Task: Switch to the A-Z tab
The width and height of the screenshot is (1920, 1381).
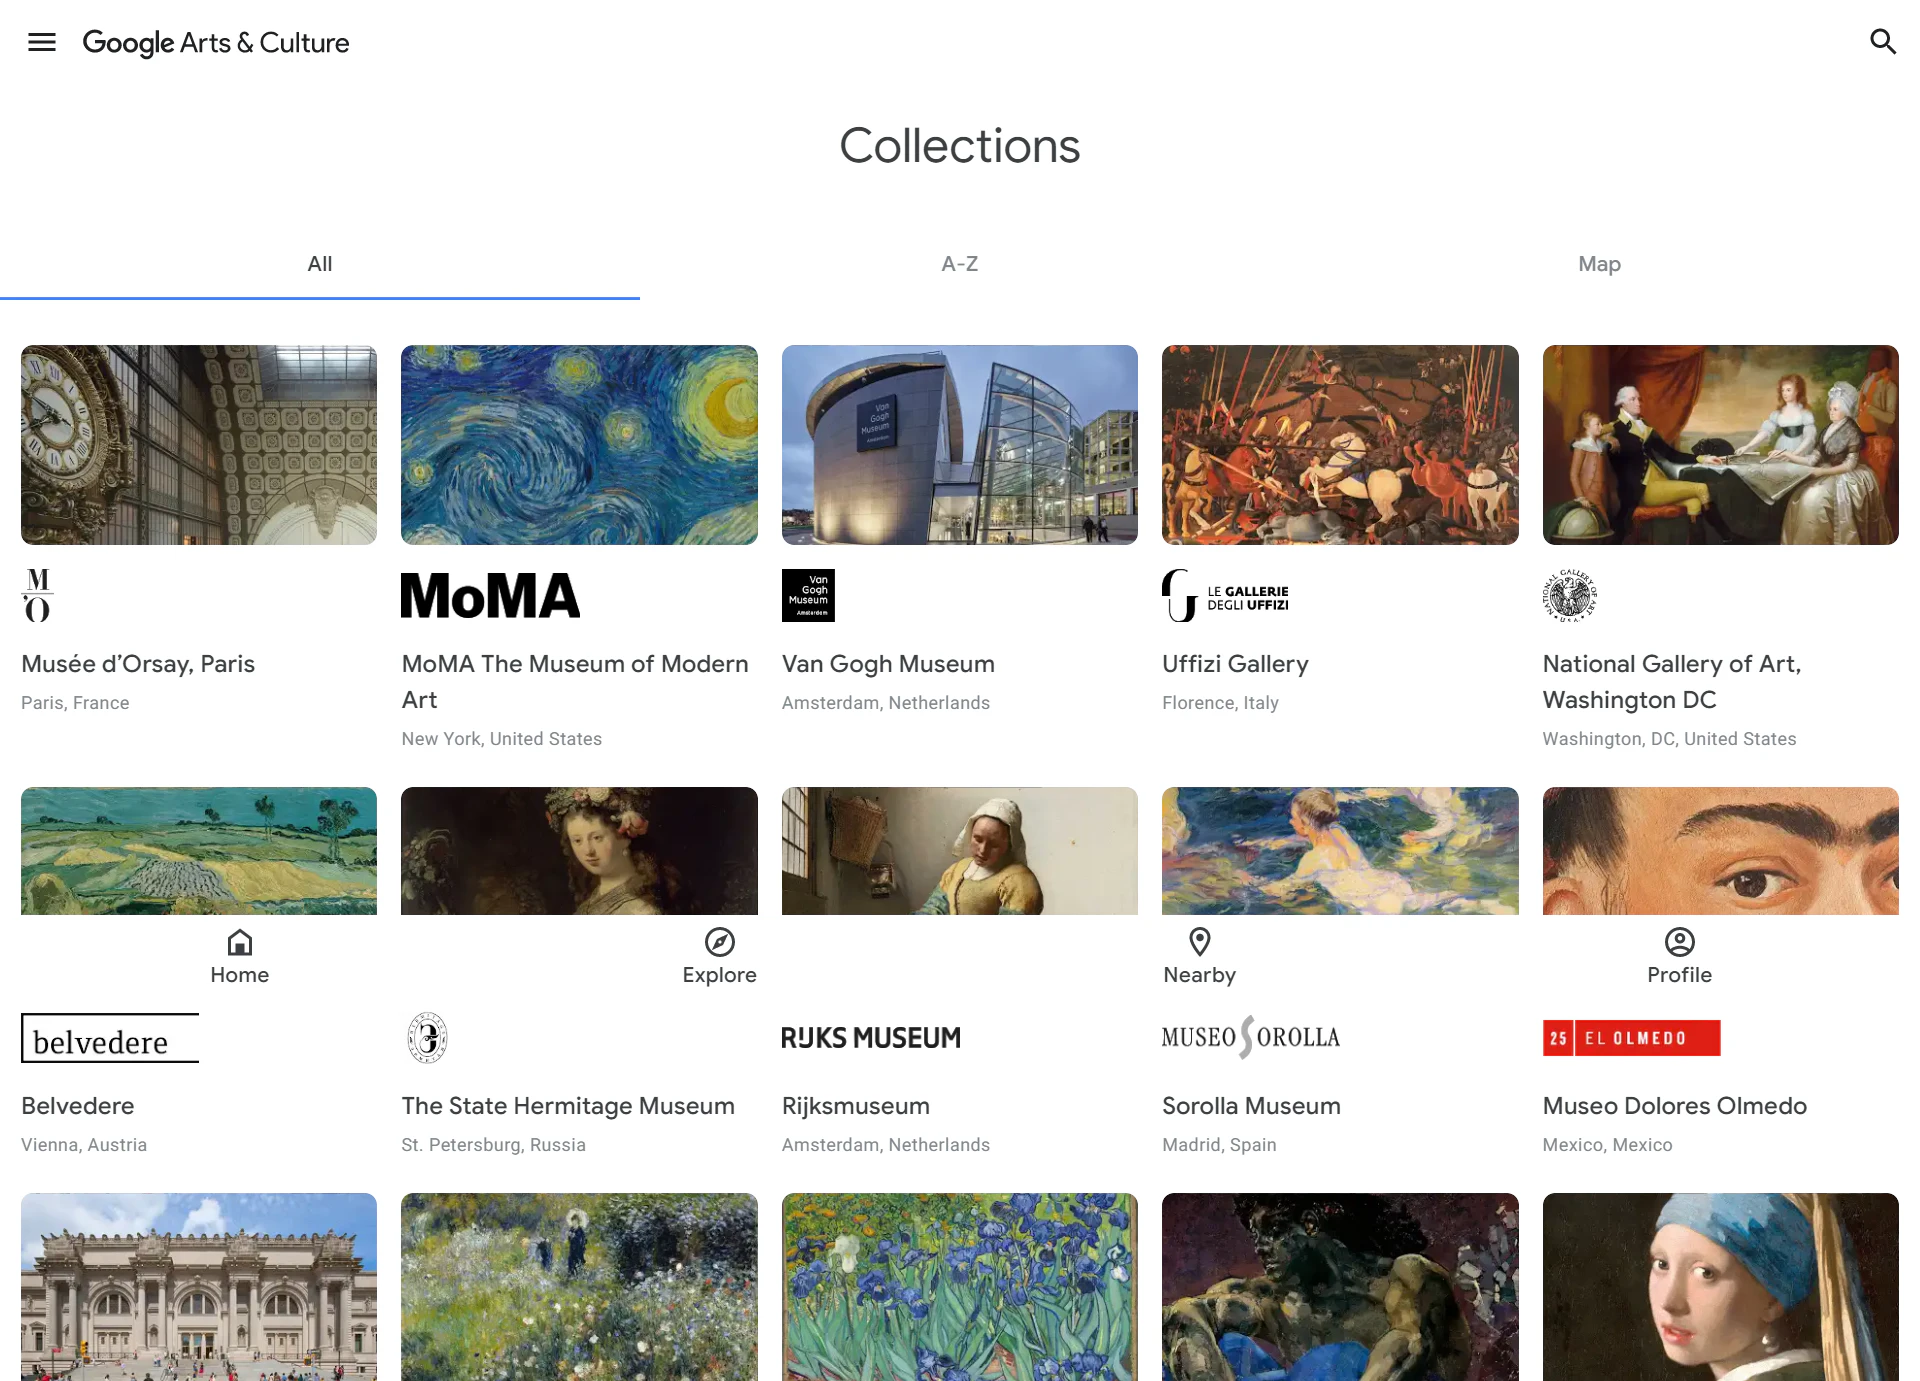Action: click(959, 264)
